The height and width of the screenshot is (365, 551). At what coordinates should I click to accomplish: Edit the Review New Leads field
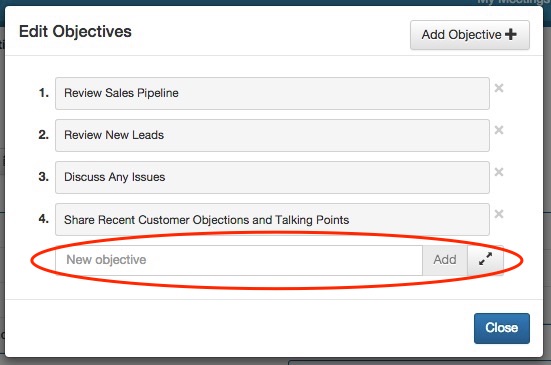click(272, 135)
